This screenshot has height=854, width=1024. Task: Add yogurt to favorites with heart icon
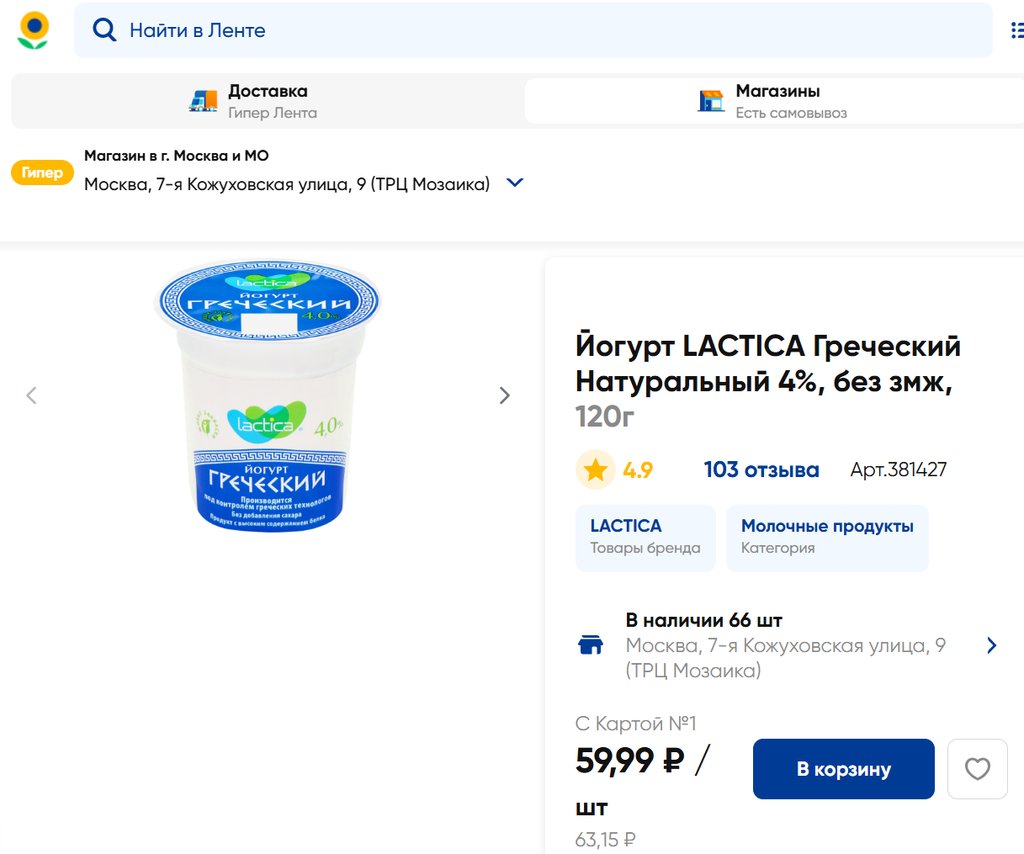977,769
